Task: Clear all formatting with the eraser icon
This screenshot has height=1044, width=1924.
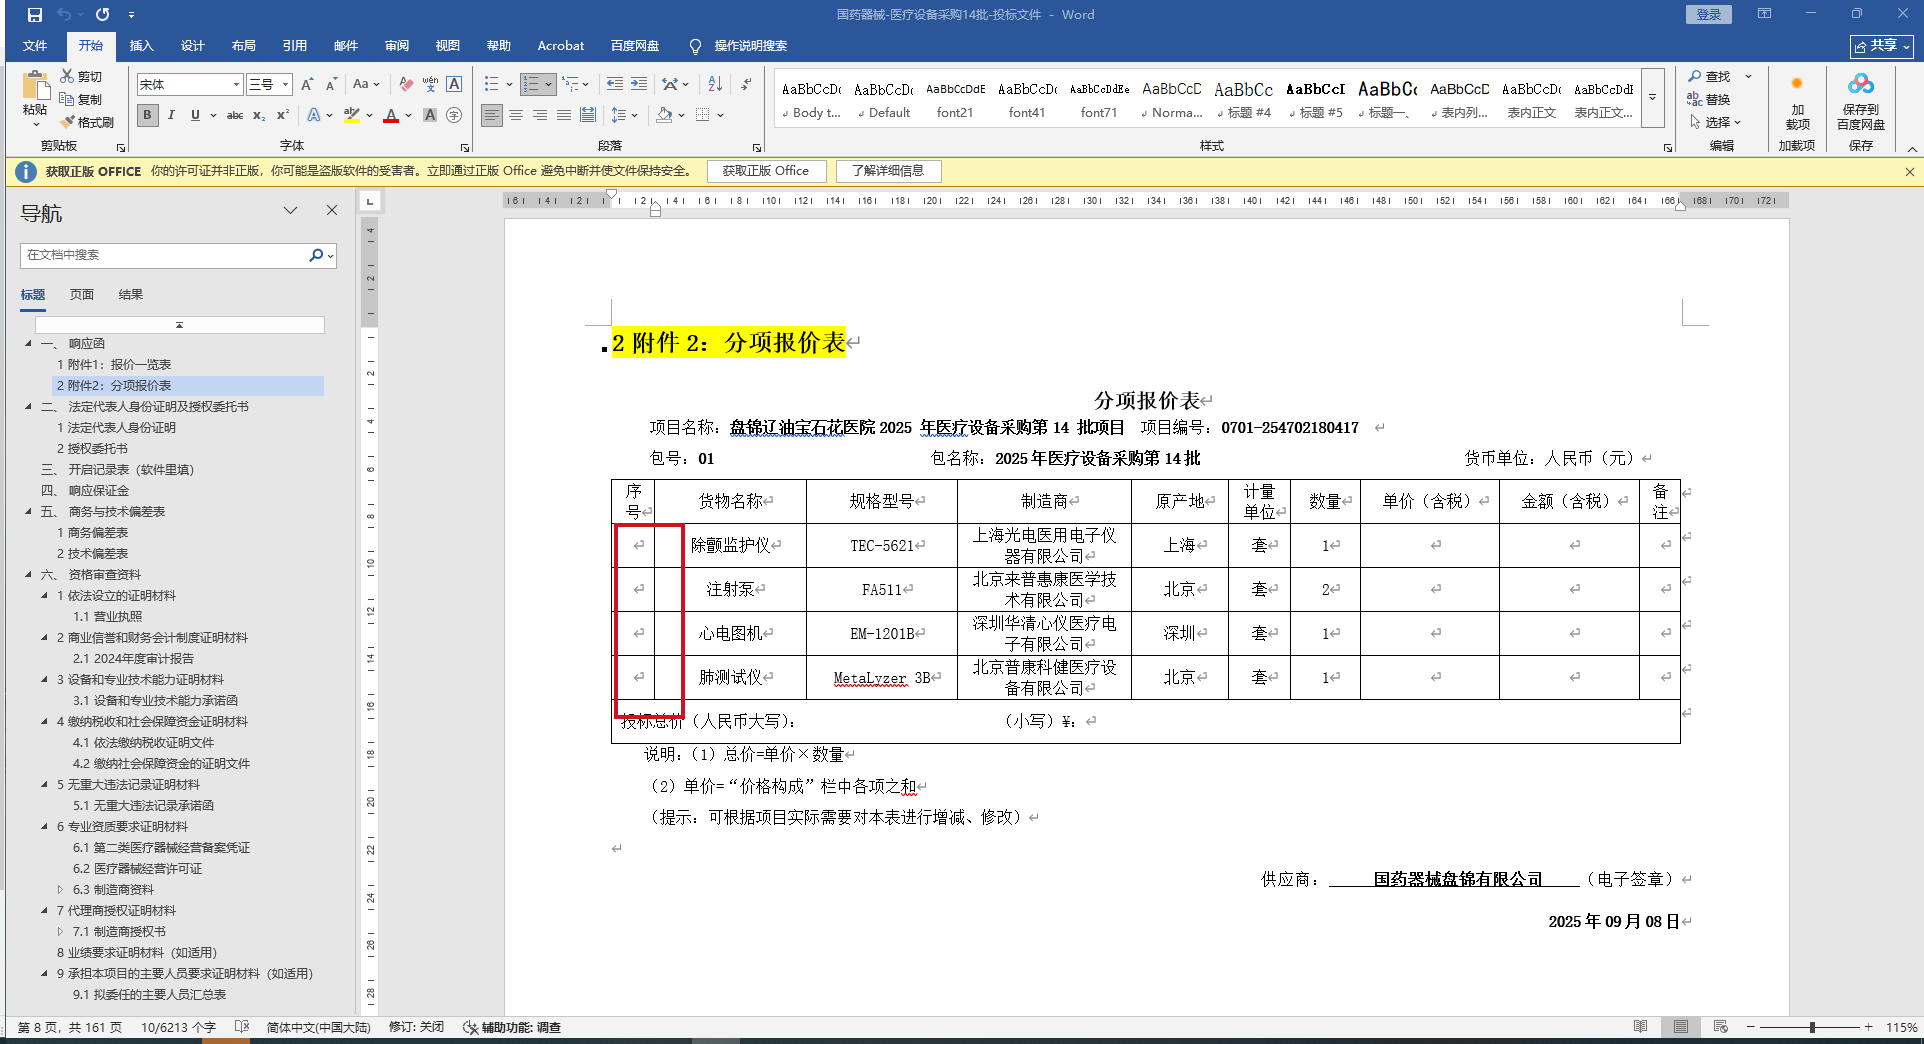Action: [406, 84]
